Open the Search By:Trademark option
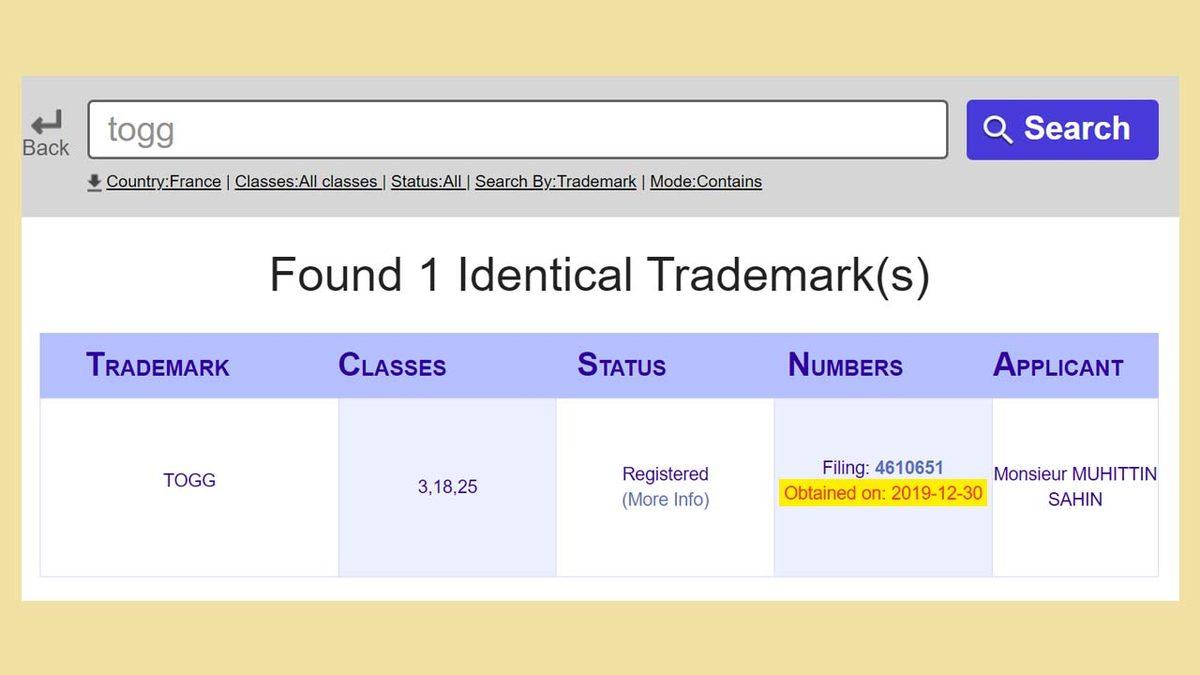 tap(555, 182)
